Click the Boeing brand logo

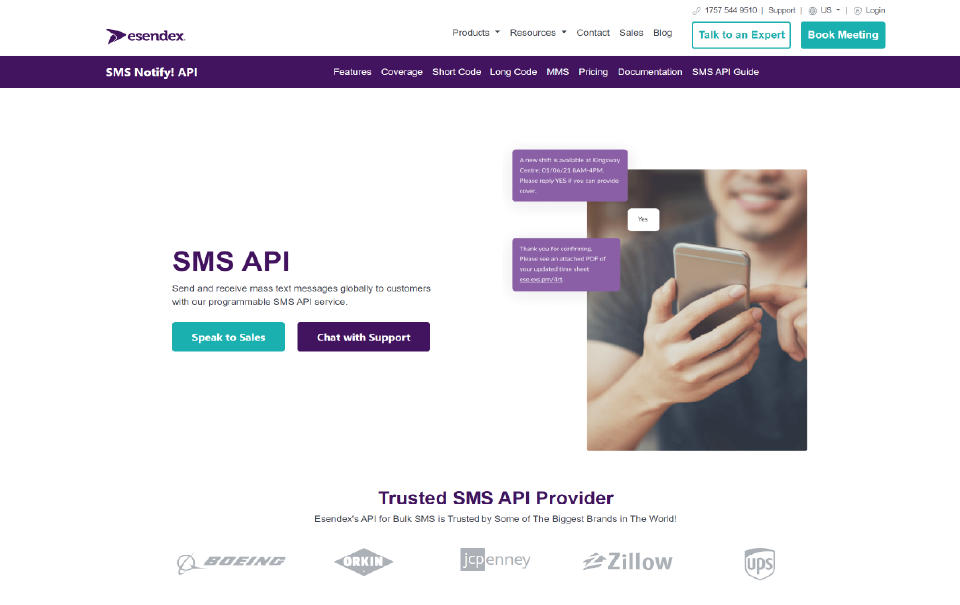pos(231,562)
